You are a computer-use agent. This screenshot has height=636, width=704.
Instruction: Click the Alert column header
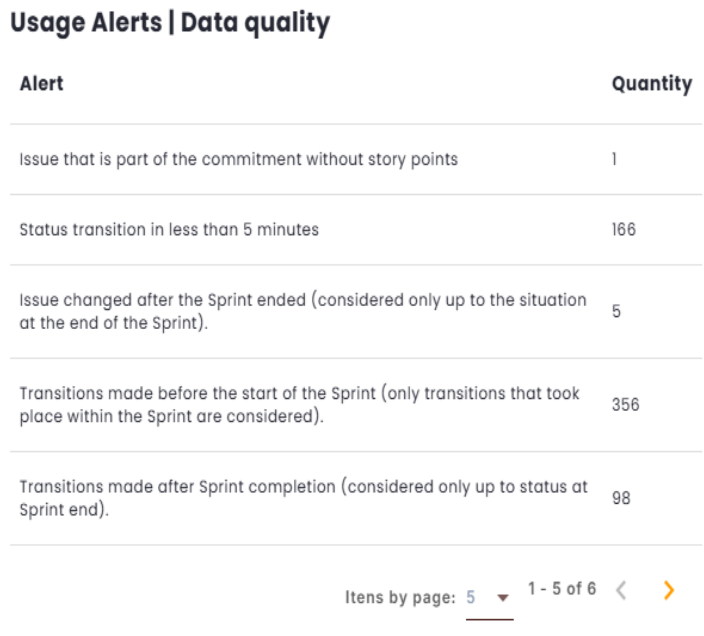(x=41, y=83)
